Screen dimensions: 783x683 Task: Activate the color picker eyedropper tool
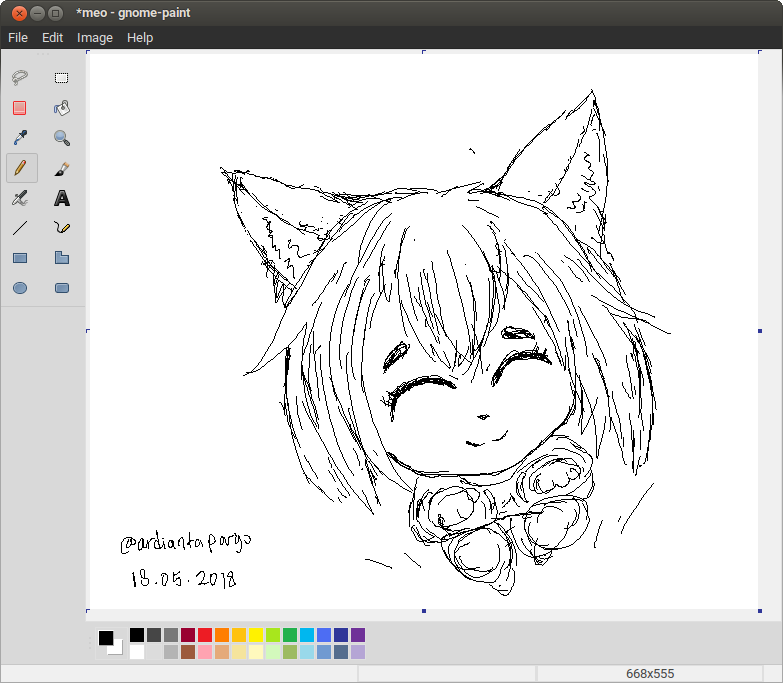coord(20,138)
